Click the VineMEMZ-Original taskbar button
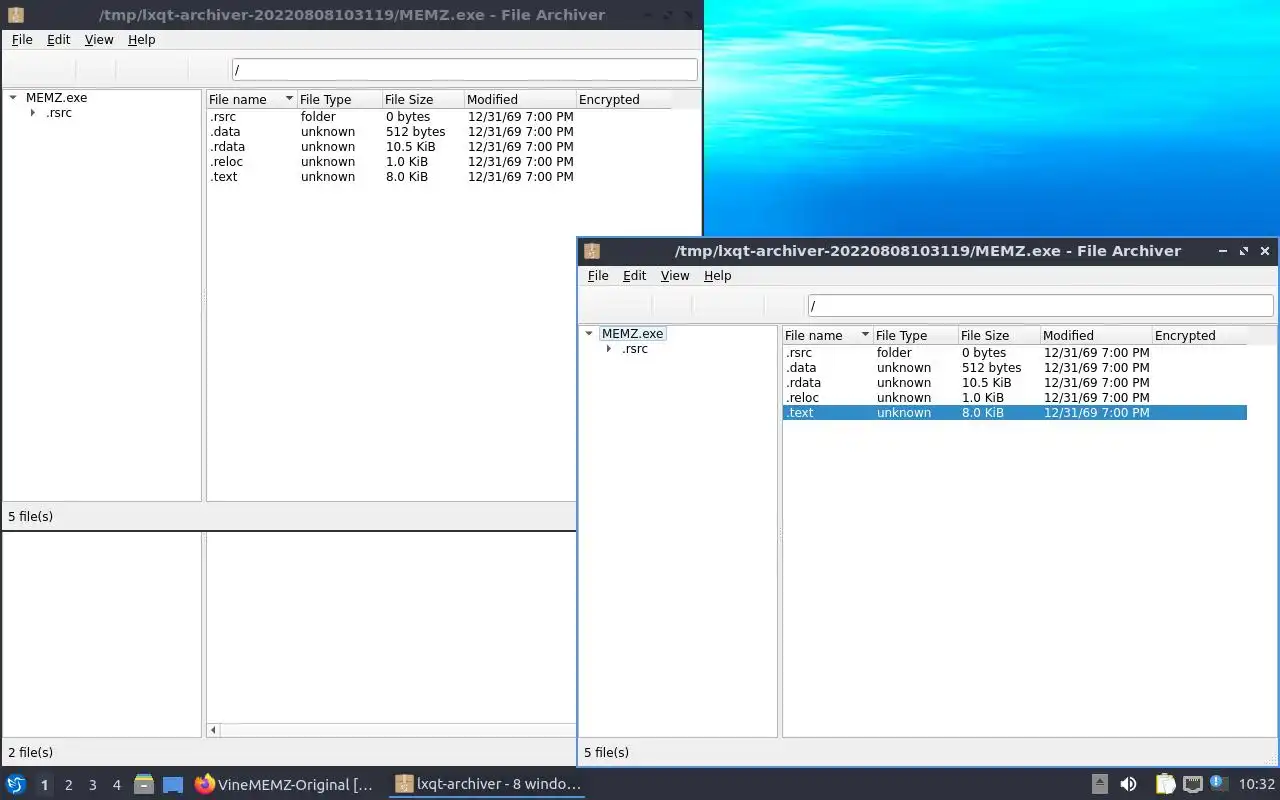 point(284,784)
